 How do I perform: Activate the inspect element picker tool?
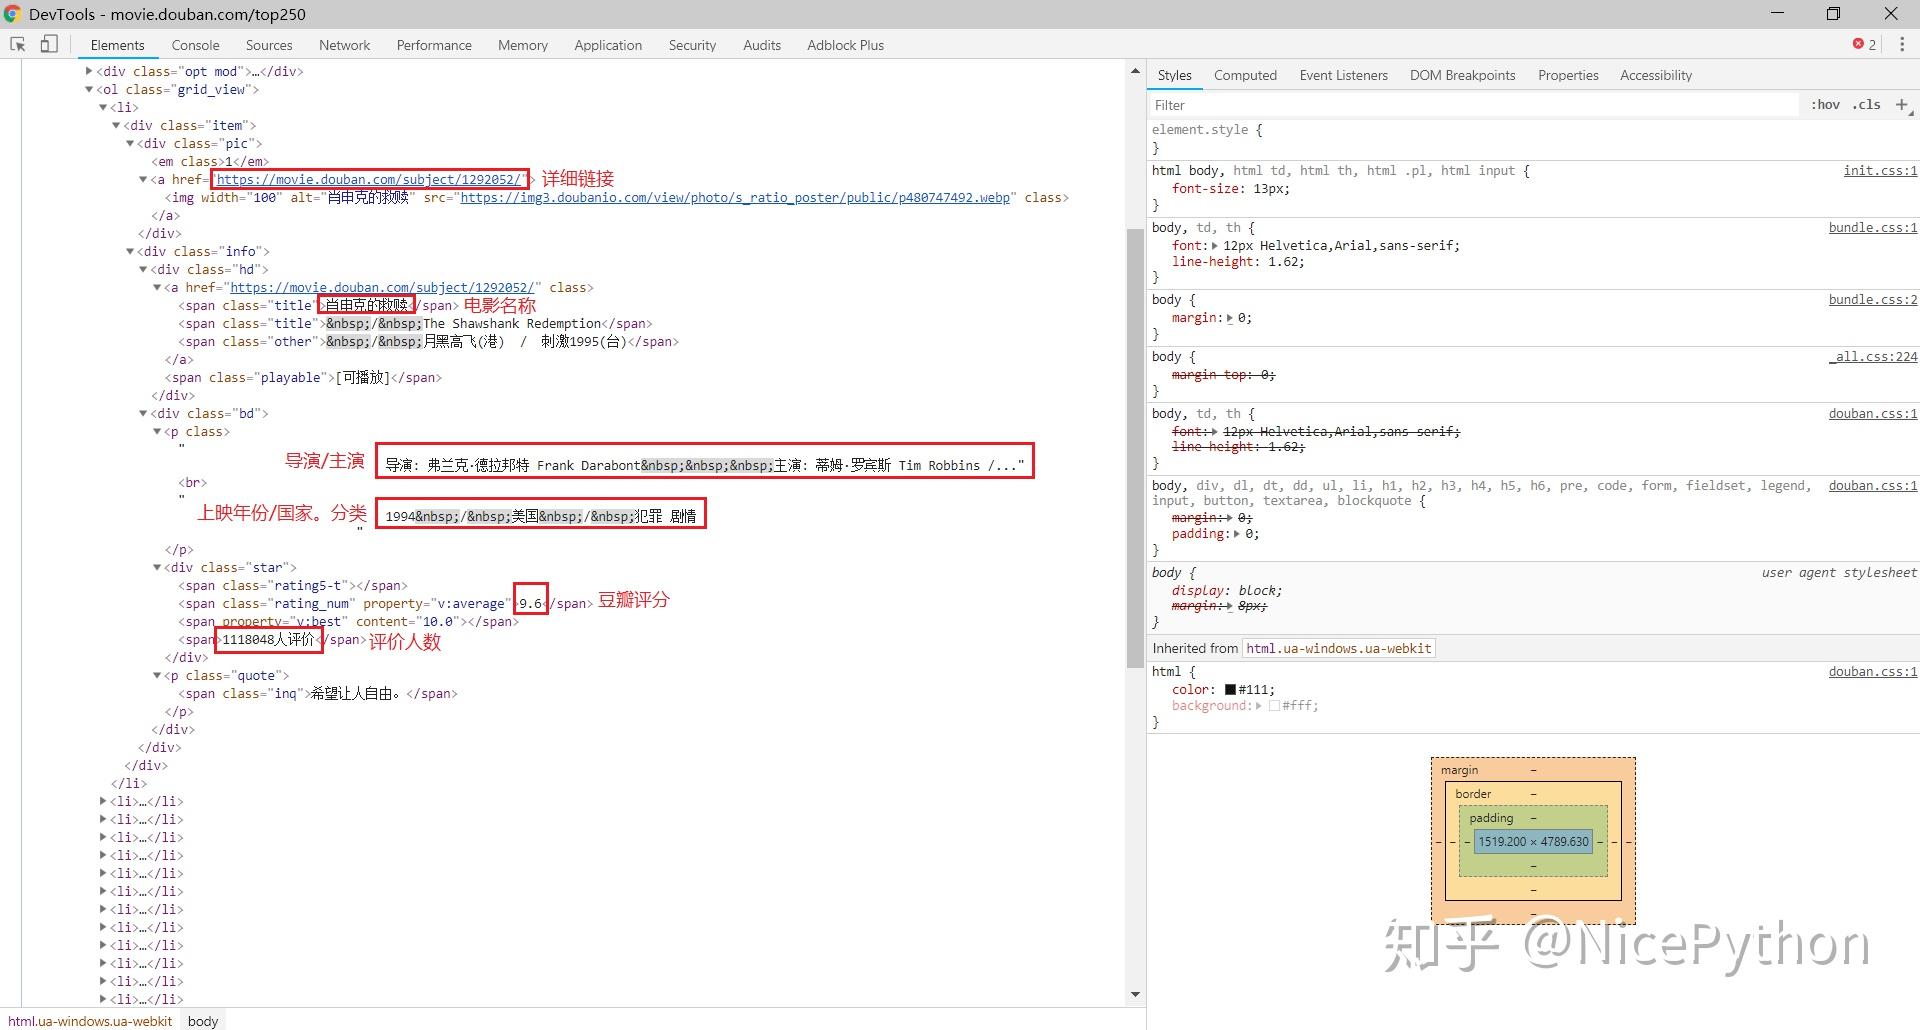16,44
